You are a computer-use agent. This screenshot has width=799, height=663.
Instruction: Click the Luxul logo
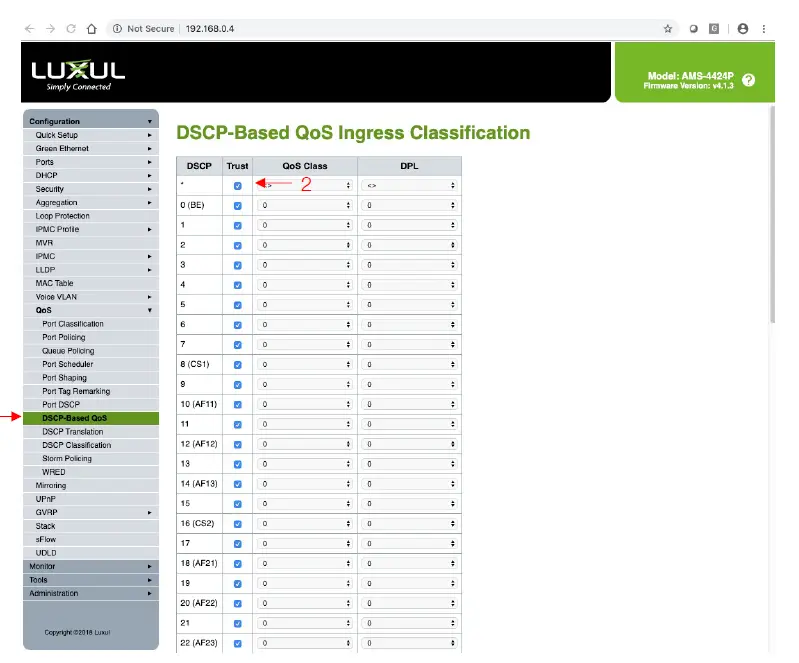(x=78, y=75)
